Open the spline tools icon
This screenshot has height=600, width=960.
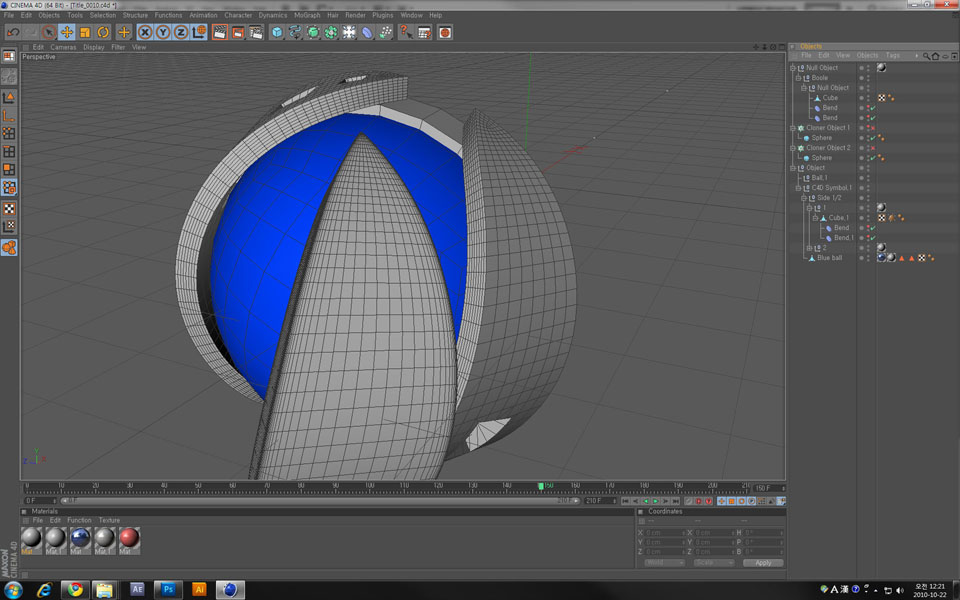295,32
